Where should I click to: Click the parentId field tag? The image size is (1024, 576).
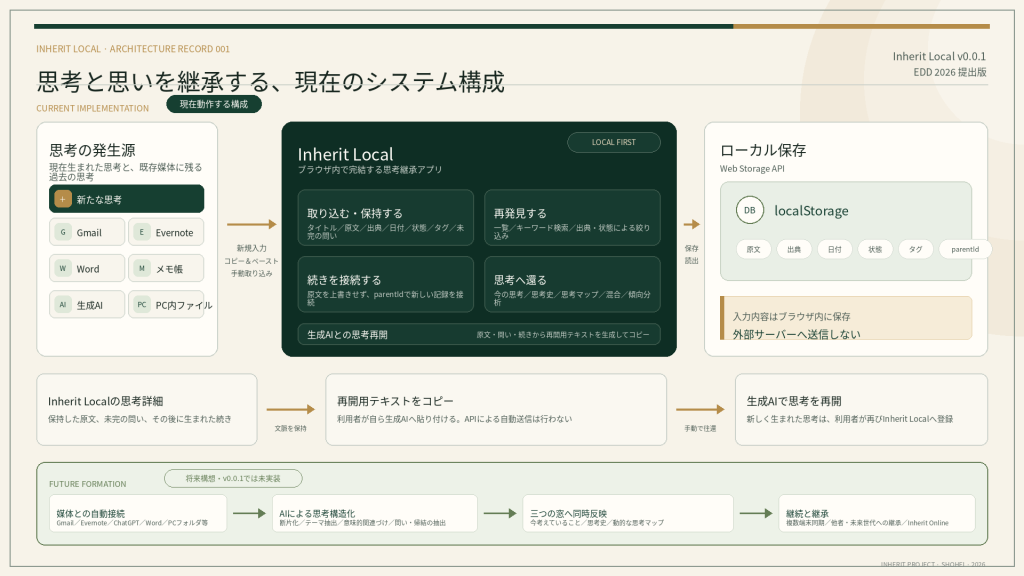965,249
